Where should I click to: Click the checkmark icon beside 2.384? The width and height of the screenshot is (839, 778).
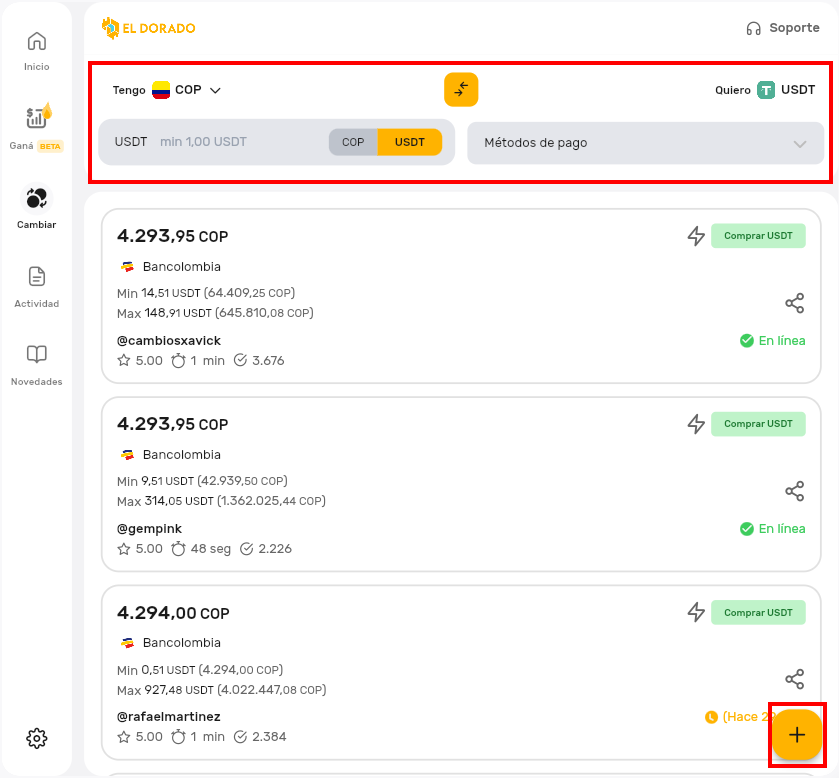point(240,737)
